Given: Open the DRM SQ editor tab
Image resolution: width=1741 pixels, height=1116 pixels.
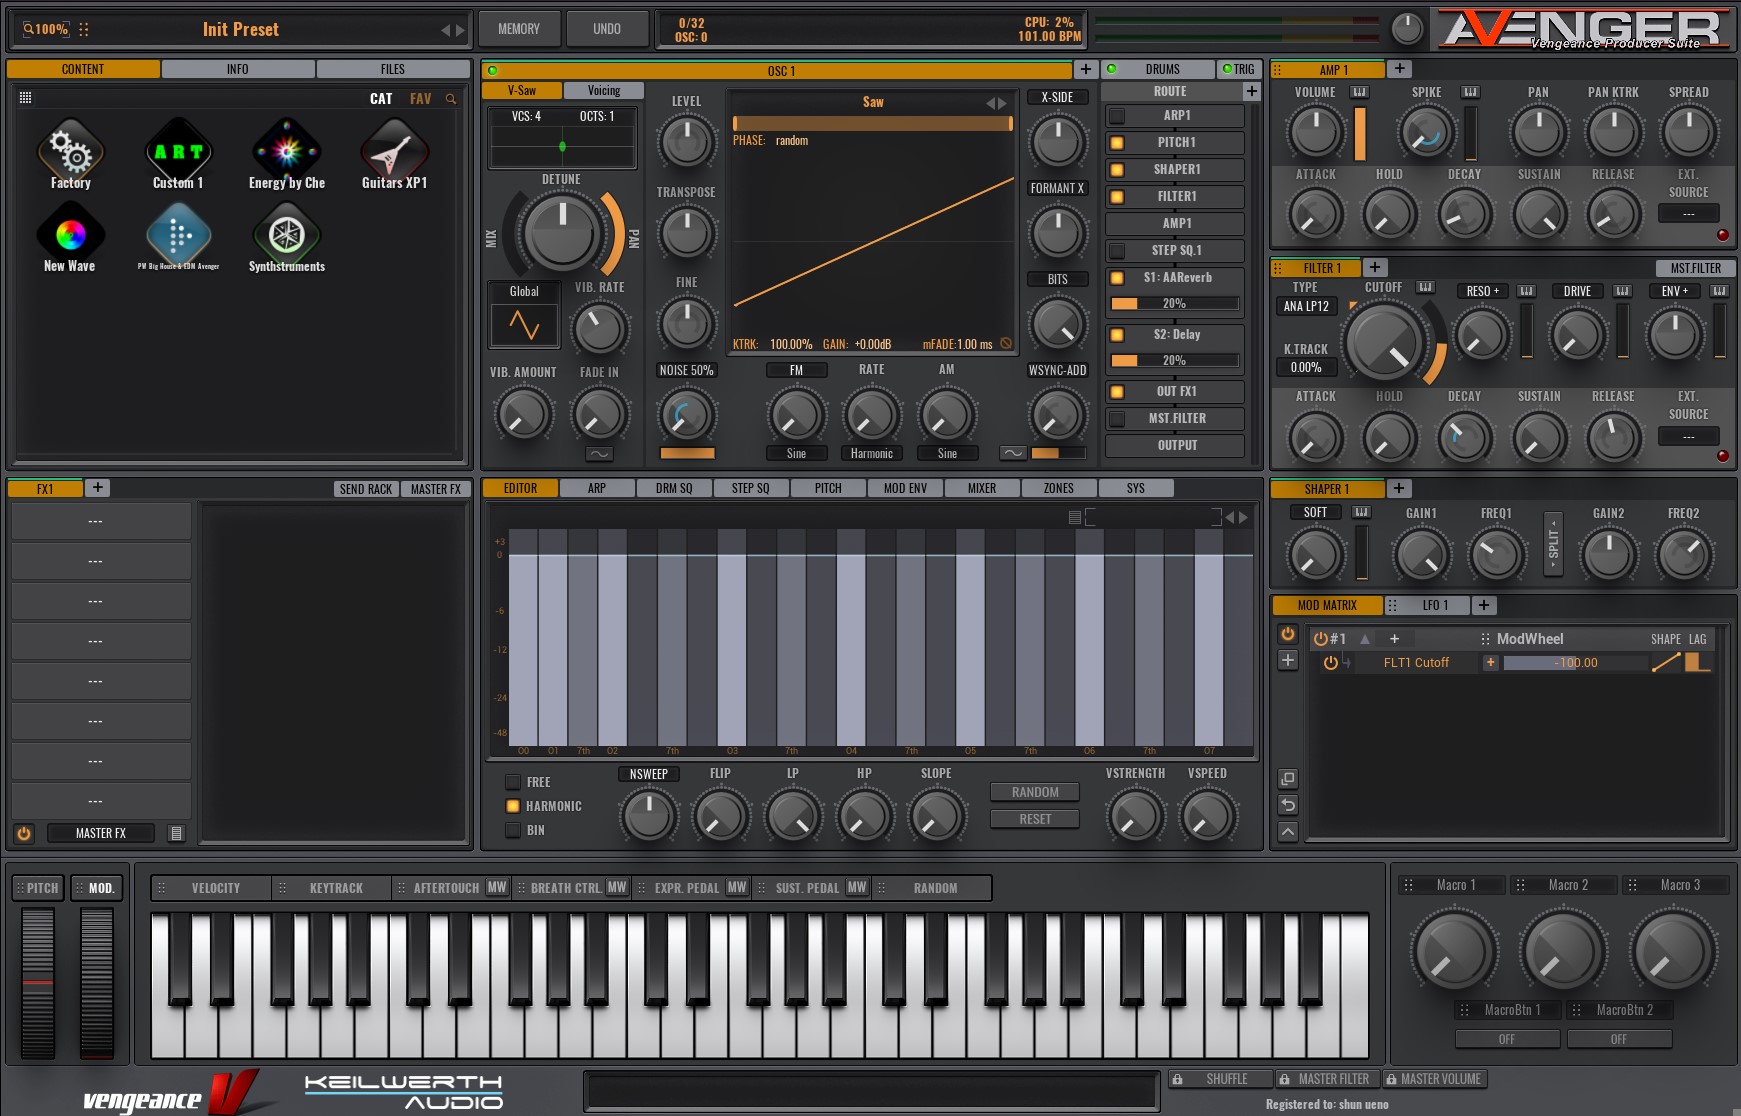Looking at the screenshot, I should 674,488.
